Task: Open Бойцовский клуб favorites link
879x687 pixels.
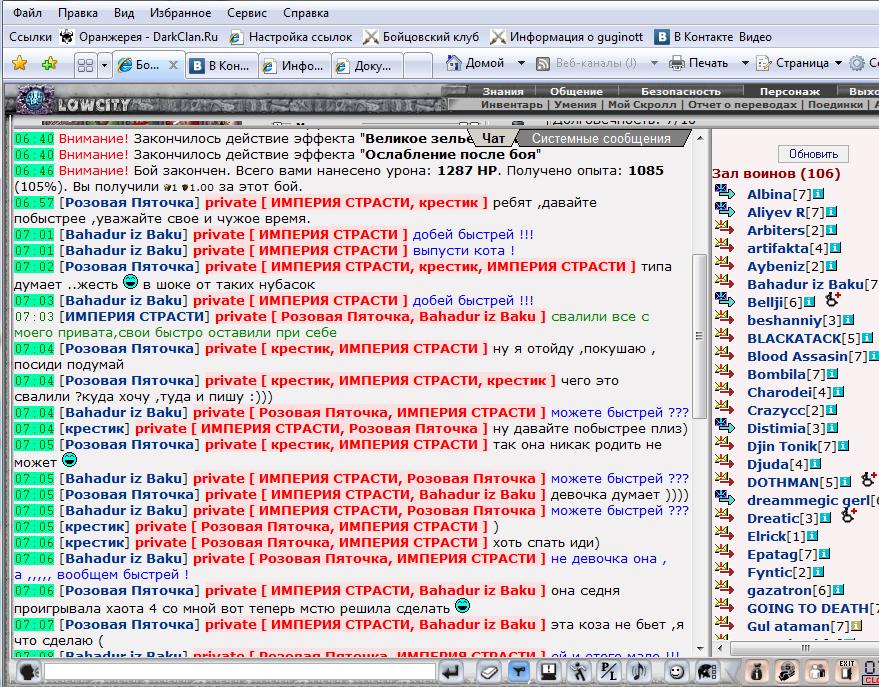Action: (421, 38)
